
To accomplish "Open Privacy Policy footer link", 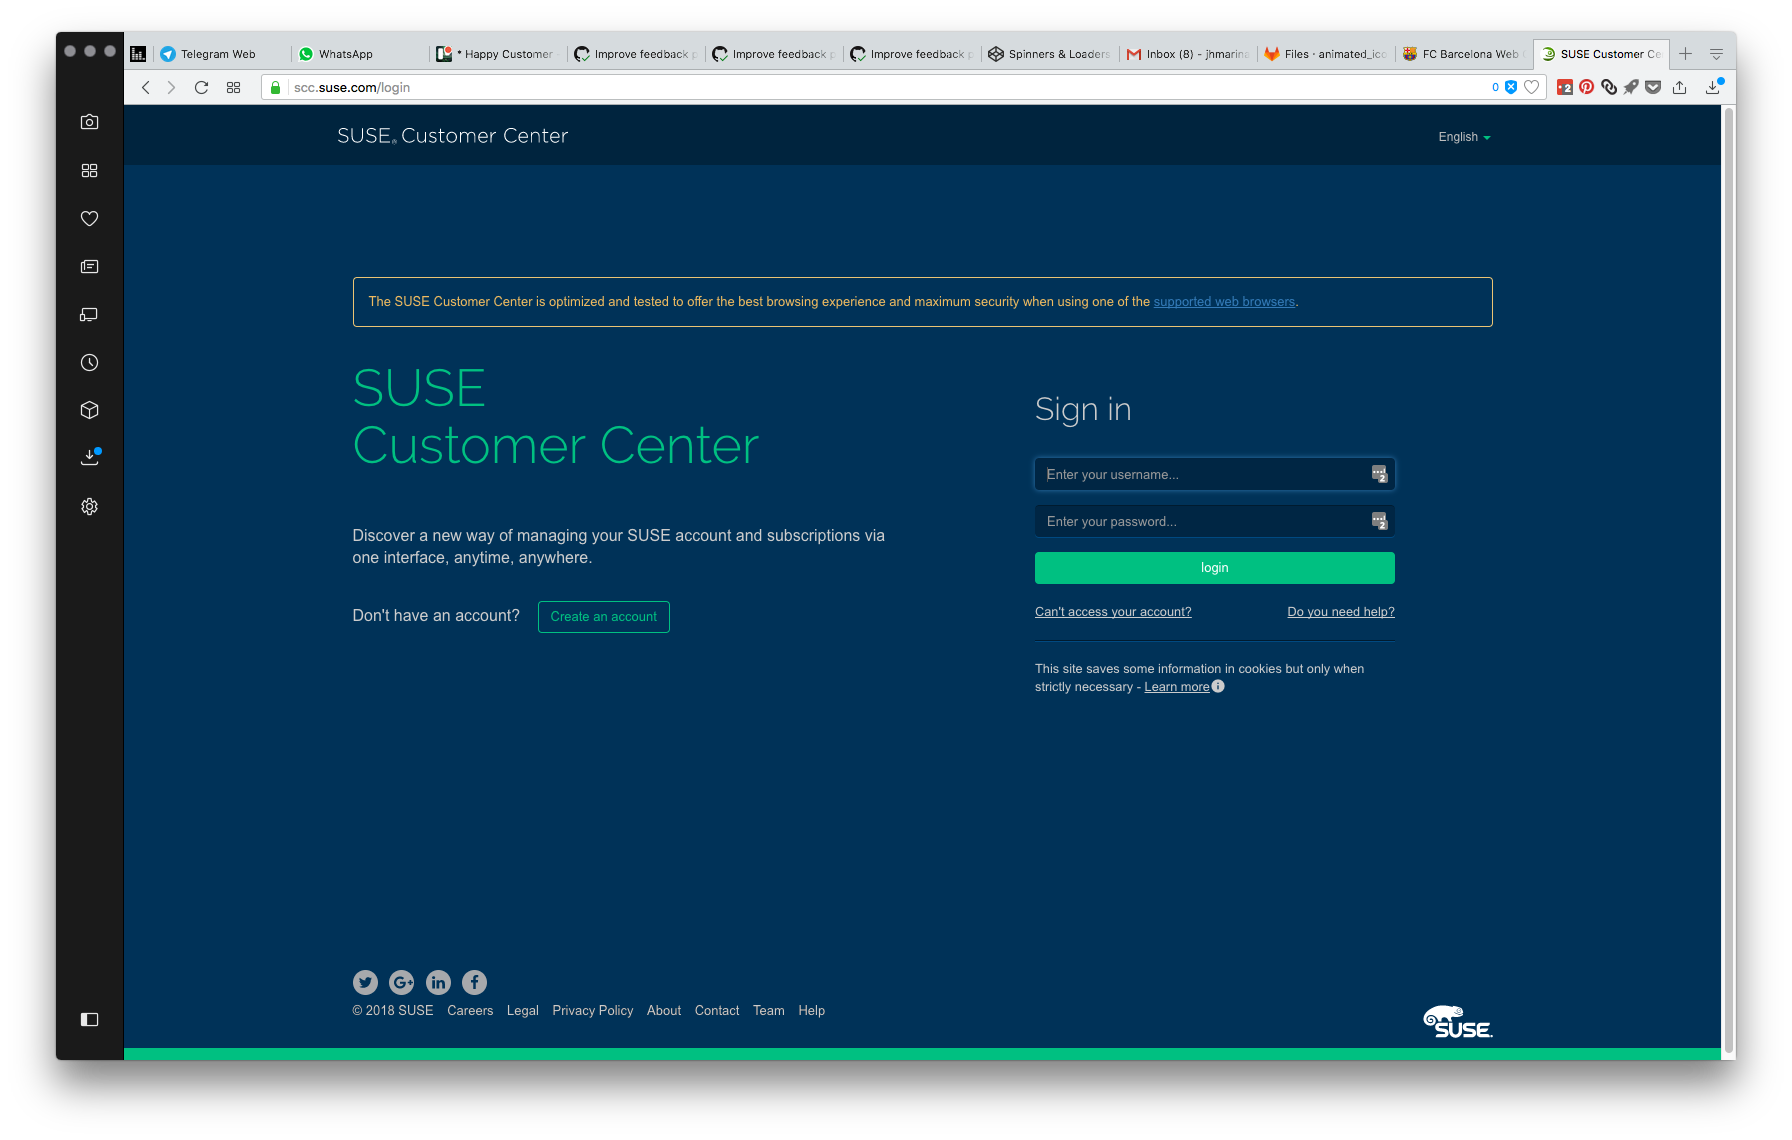I will [x=593, y=1011].
